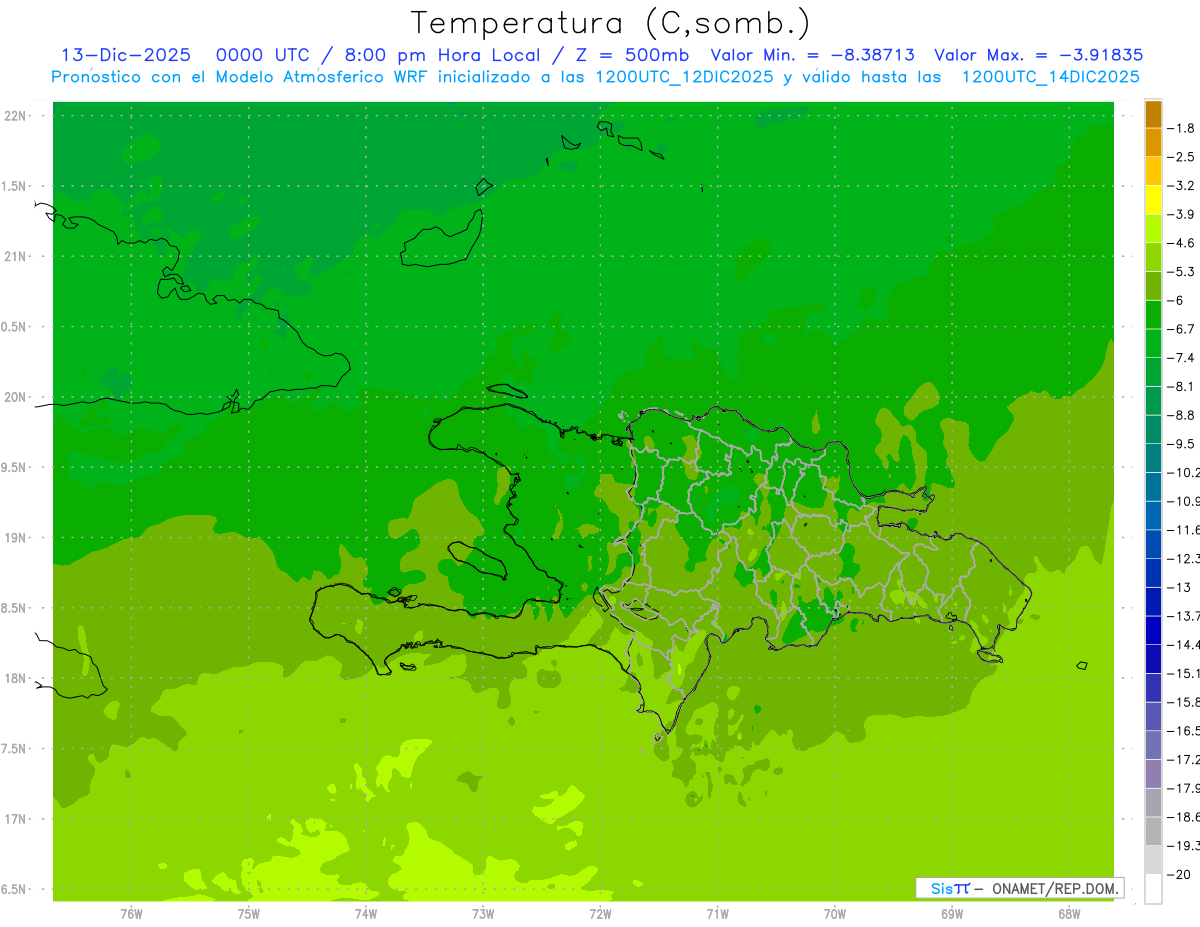Click the "76W" longitude label
The width and height of the screenshot is (1200, 927).
tap(131, 914)
